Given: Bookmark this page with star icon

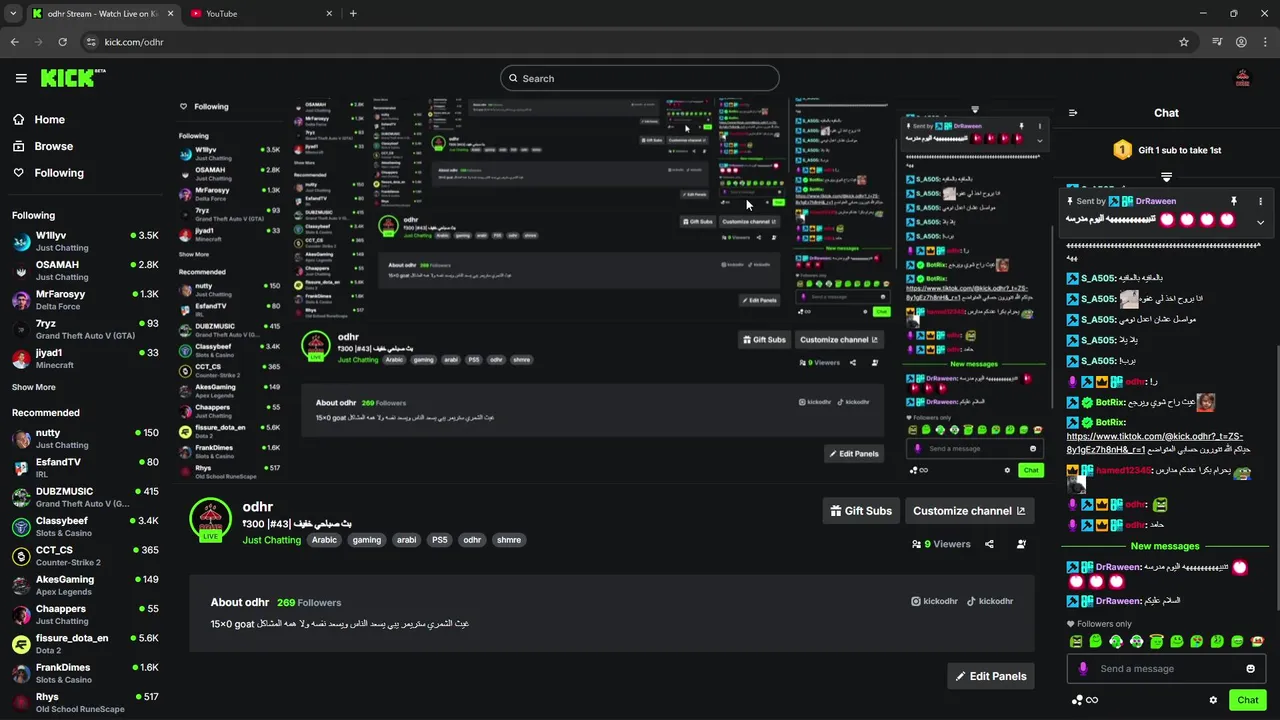Looking at the screenshot, I should tap(1184, 42).
